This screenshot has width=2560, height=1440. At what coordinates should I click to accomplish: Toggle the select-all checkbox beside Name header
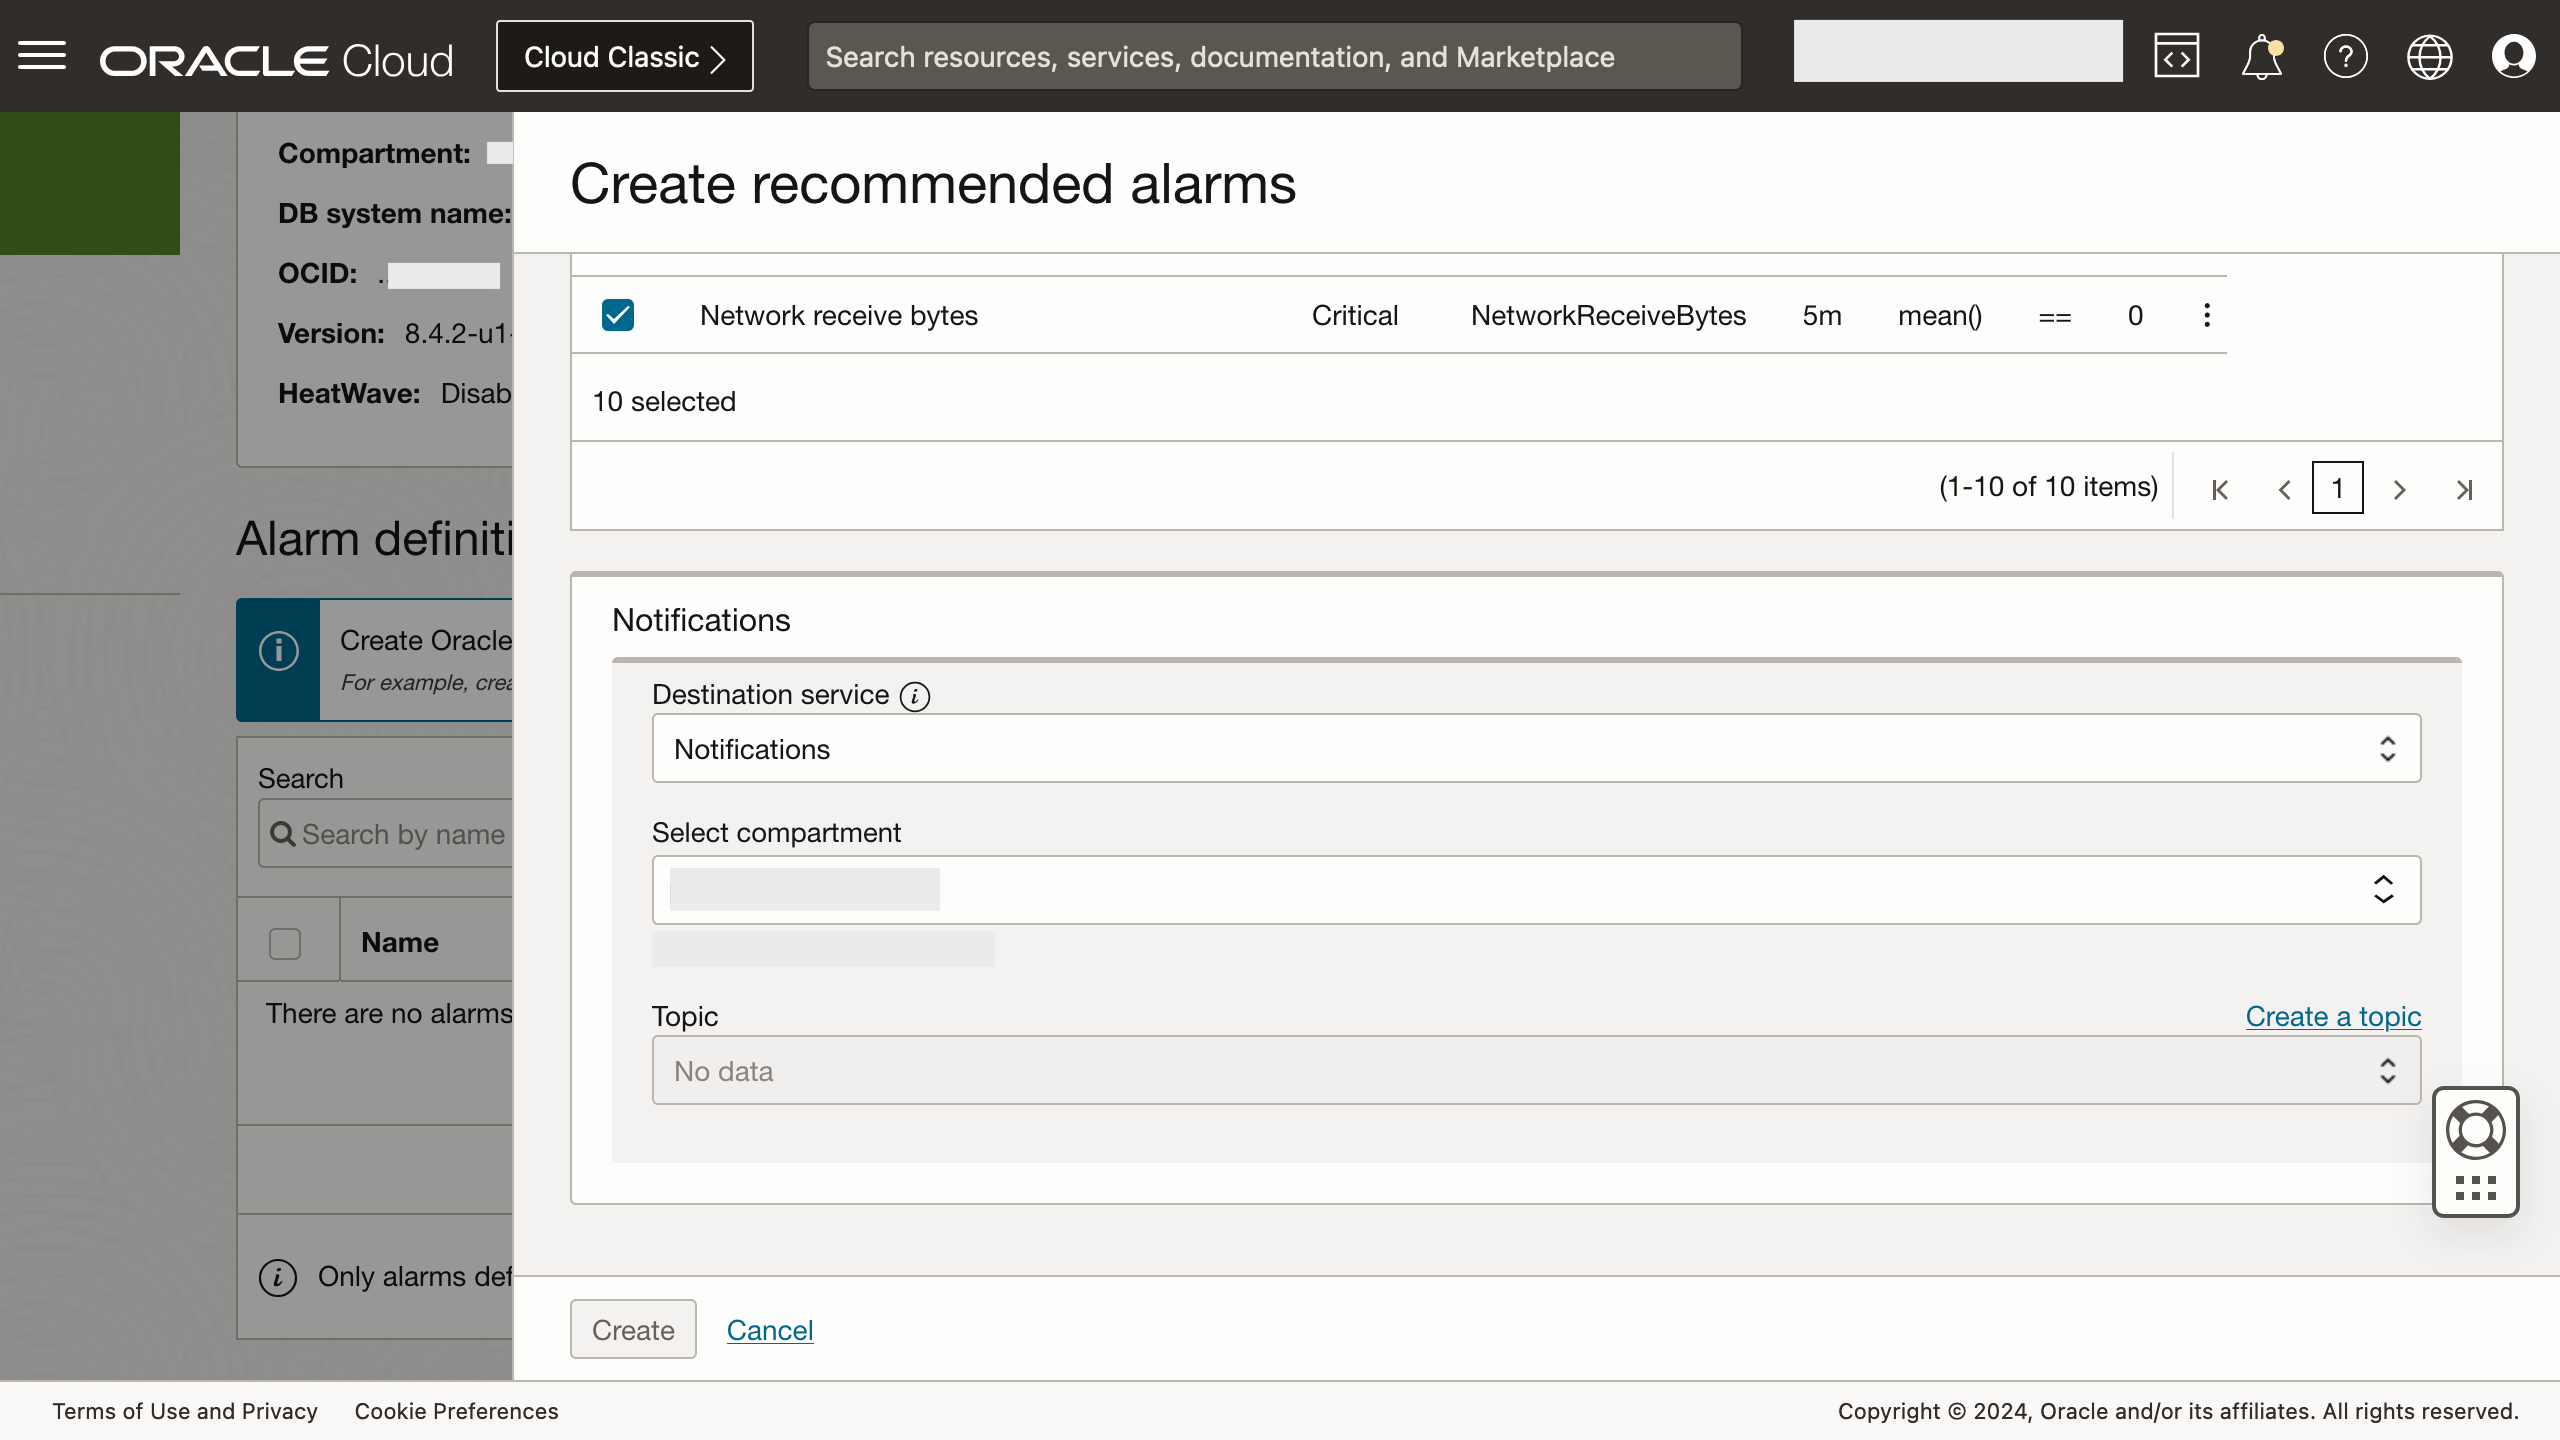pyautogui.click(x=286, y=942)
